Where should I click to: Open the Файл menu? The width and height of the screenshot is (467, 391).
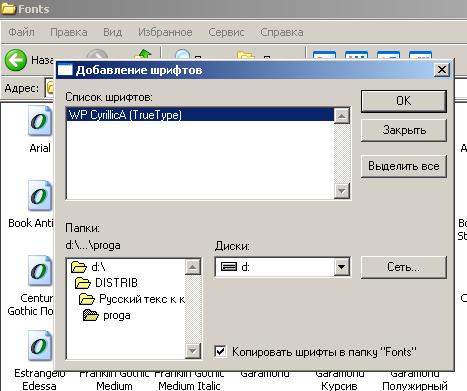21,32
